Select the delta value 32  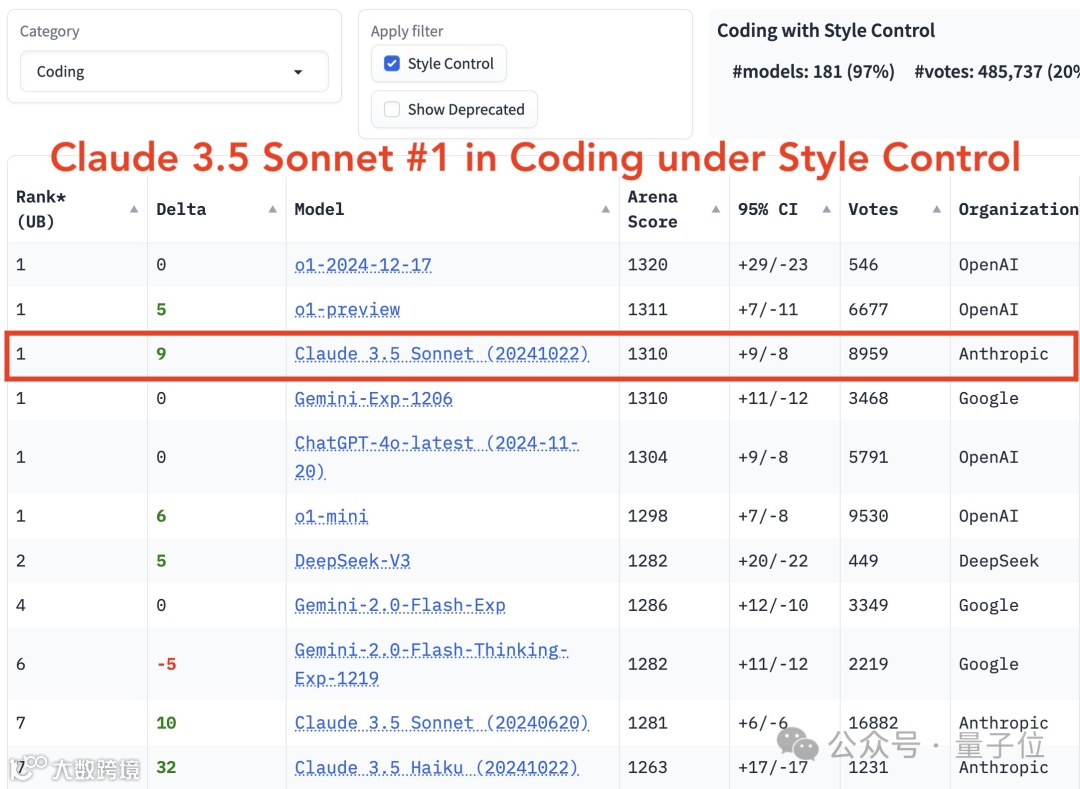[x=166, y=768]
